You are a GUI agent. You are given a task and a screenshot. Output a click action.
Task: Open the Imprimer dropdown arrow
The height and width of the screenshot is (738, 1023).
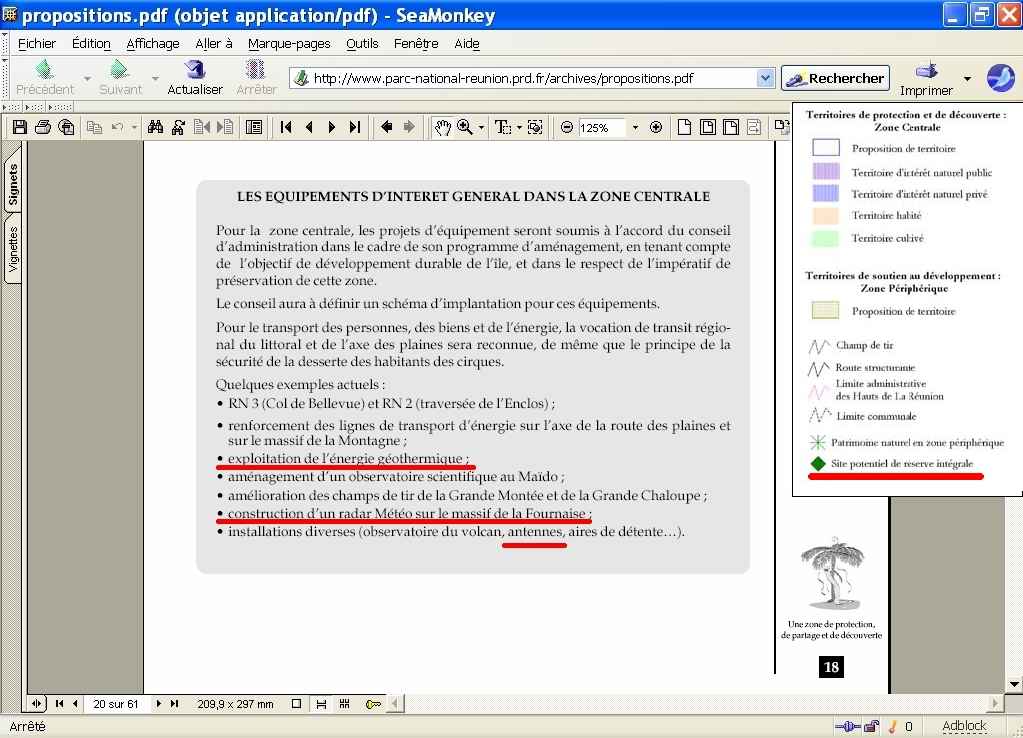point(967,78)
